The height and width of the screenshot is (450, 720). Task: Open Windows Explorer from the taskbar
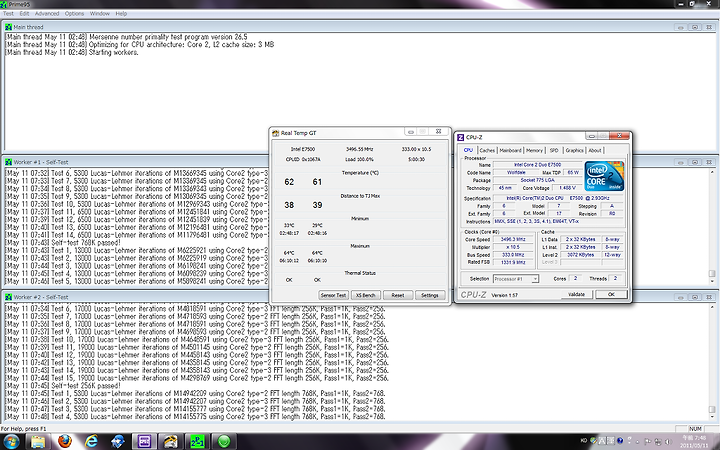point(38,442)
